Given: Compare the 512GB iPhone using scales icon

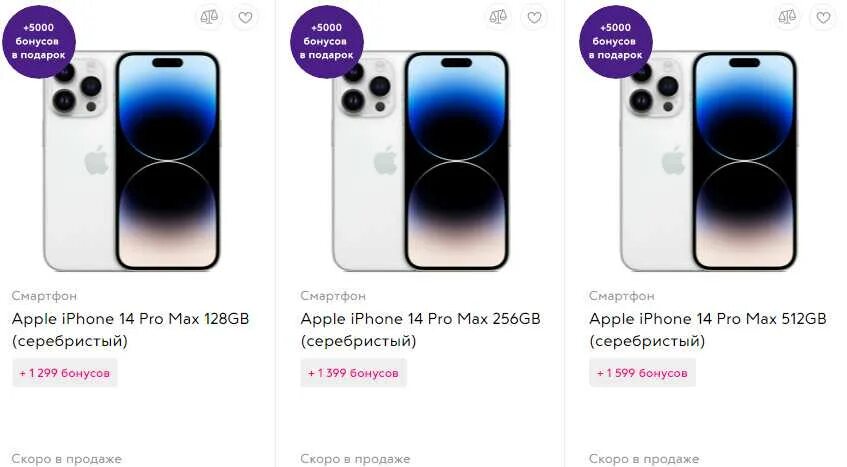Looking at the screenshot, I should tap(787, 17).
